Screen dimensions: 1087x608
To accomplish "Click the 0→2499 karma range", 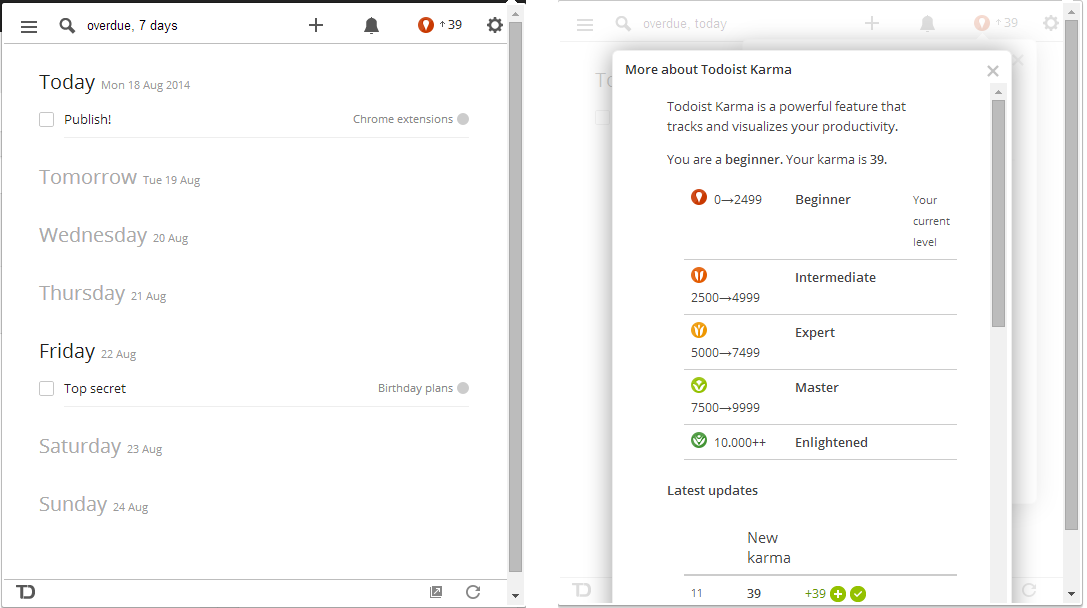I will (738, 200).
